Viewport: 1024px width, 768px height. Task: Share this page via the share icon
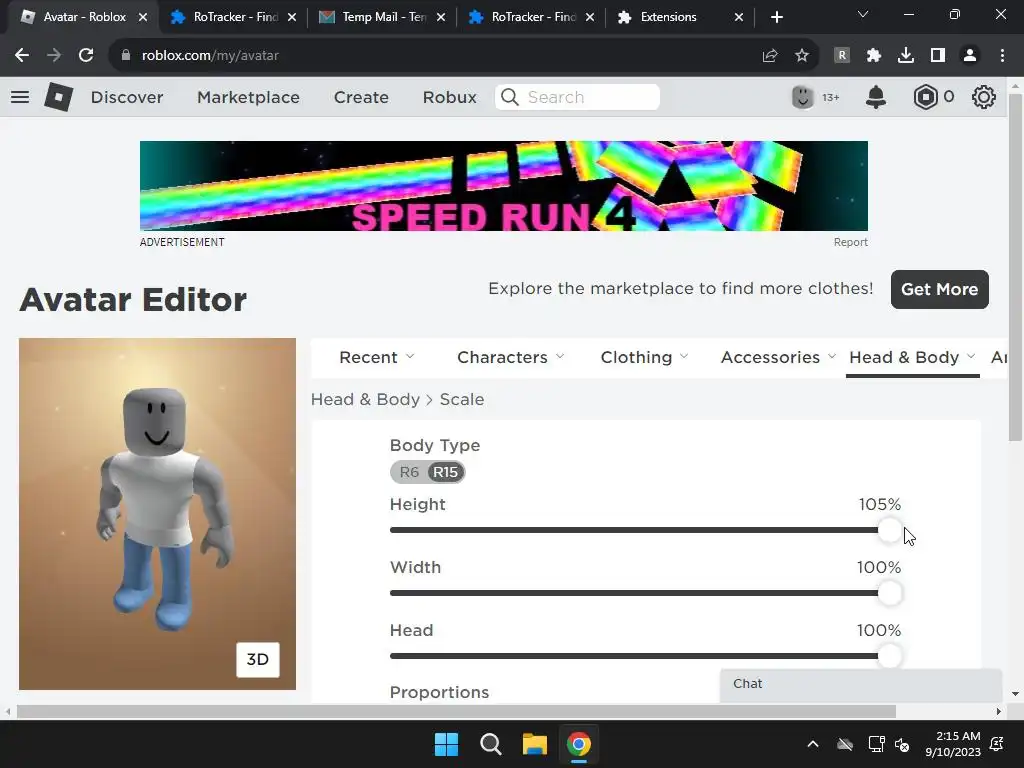pos(770,56)
